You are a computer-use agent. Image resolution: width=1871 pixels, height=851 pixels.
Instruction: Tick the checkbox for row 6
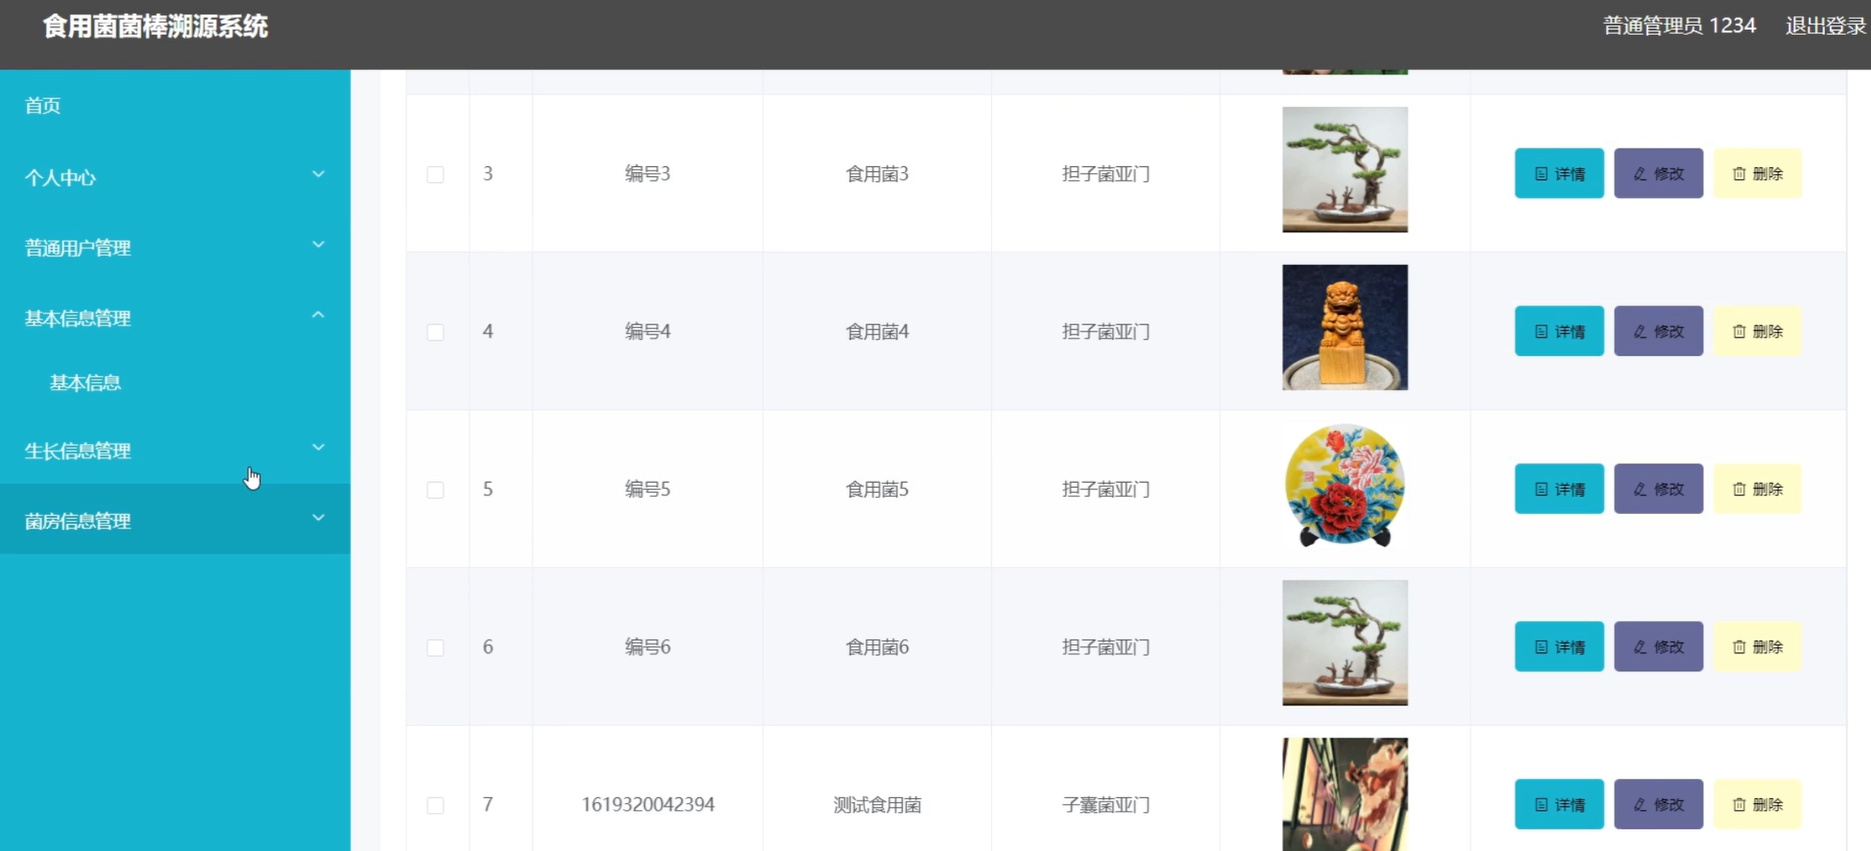pyautogui.click(x=435, y=648)
